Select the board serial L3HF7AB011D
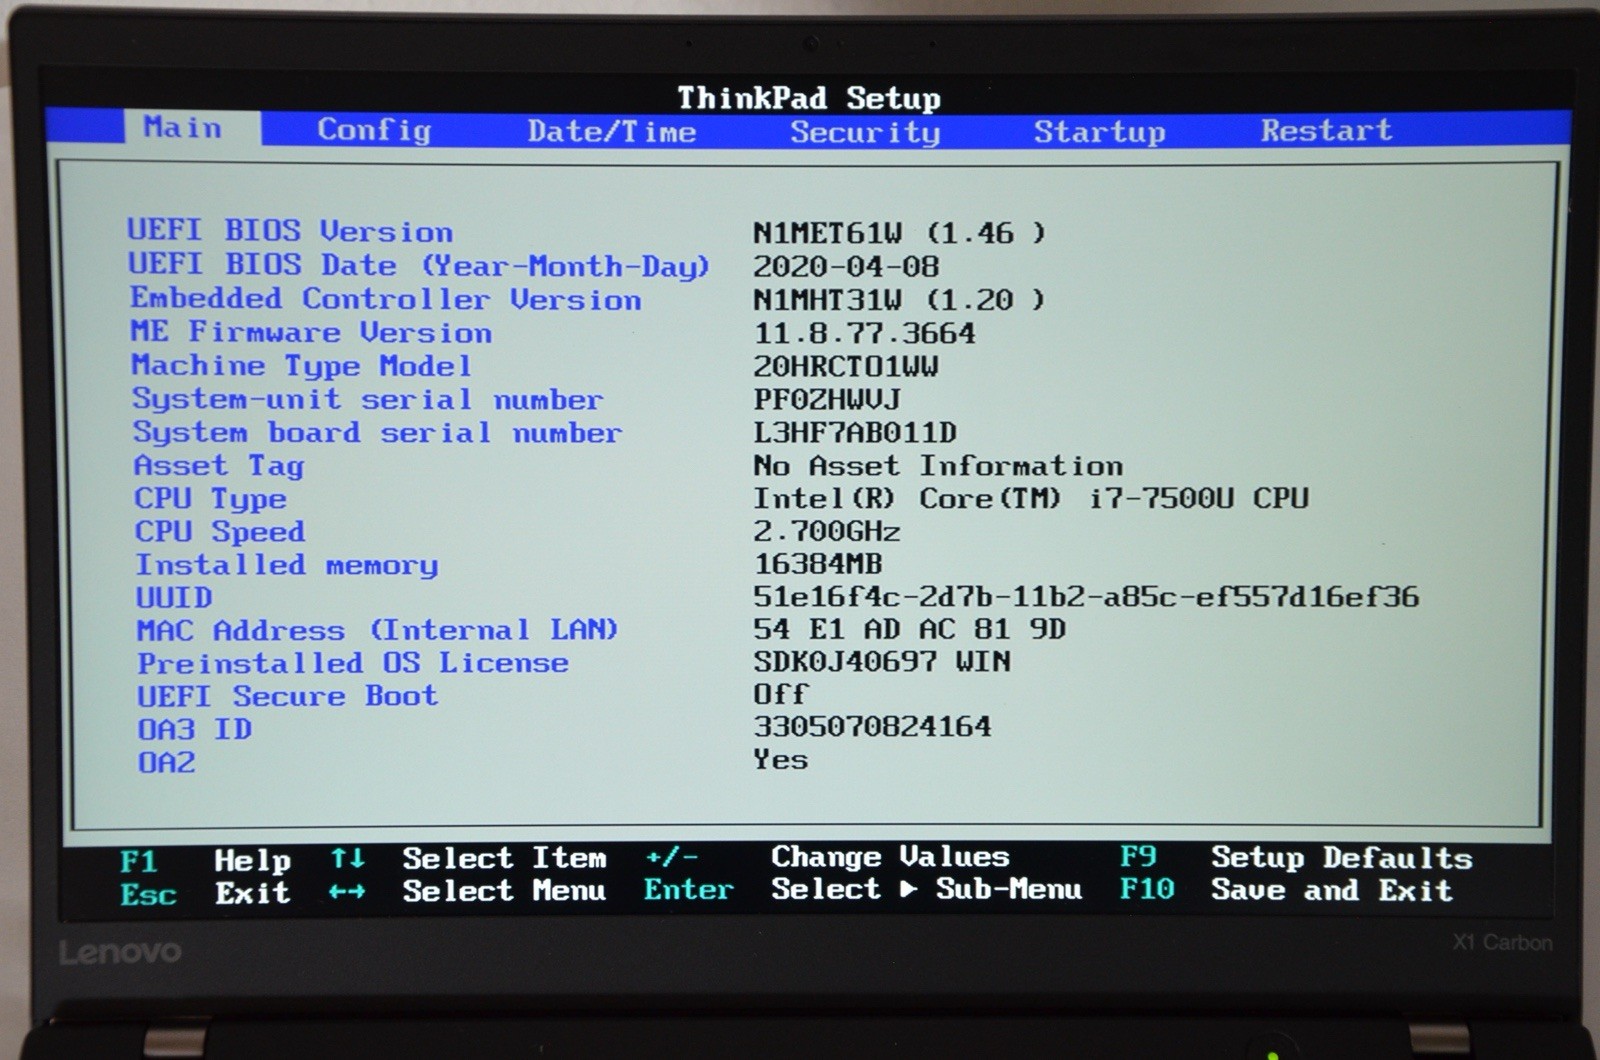1600x1060 pixels. [855, 432]
